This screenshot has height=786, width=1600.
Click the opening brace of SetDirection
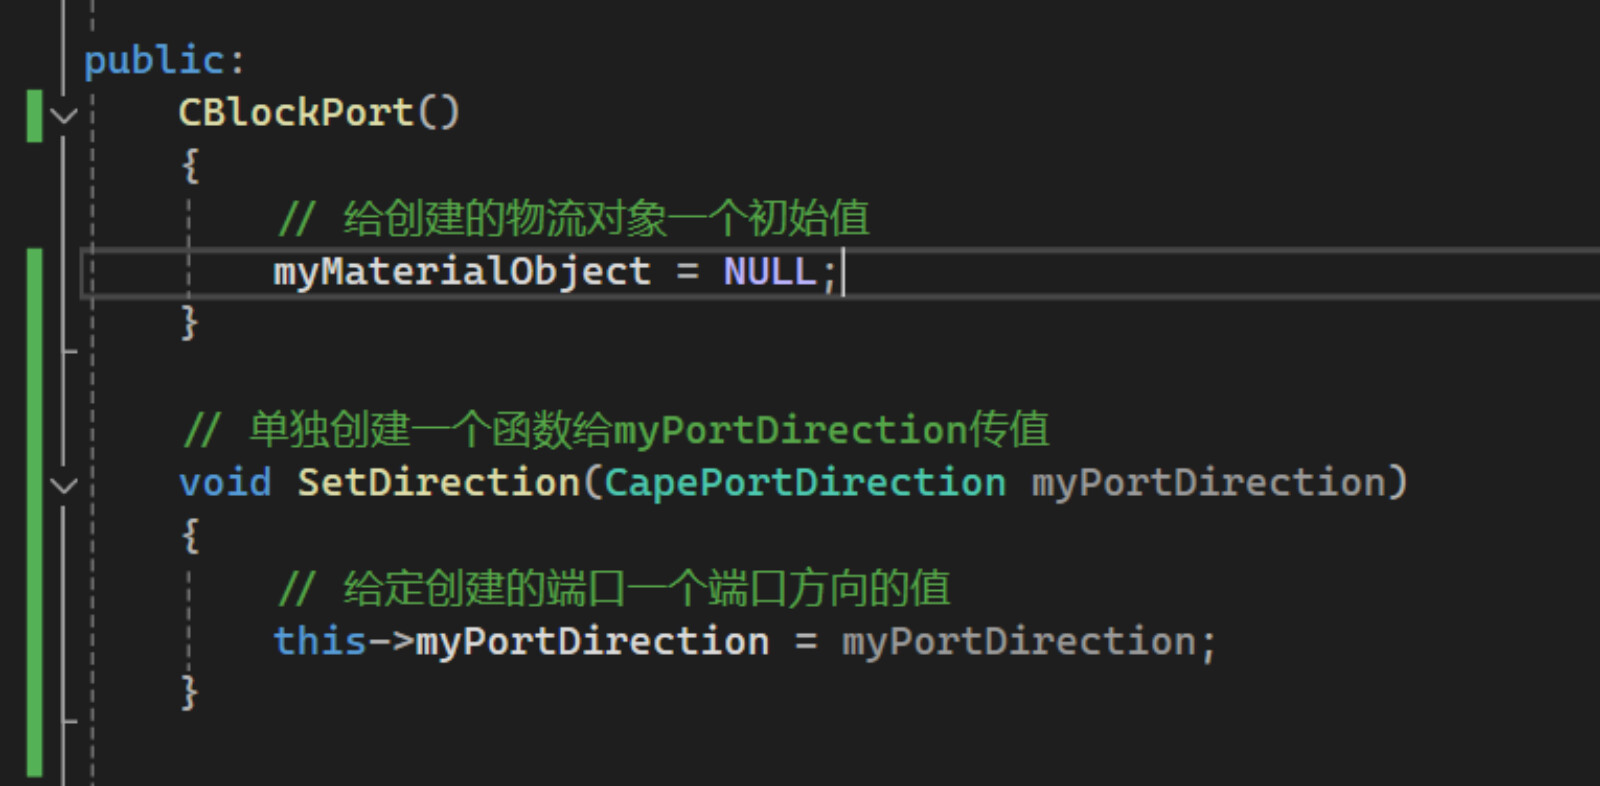tap(190, 536)
